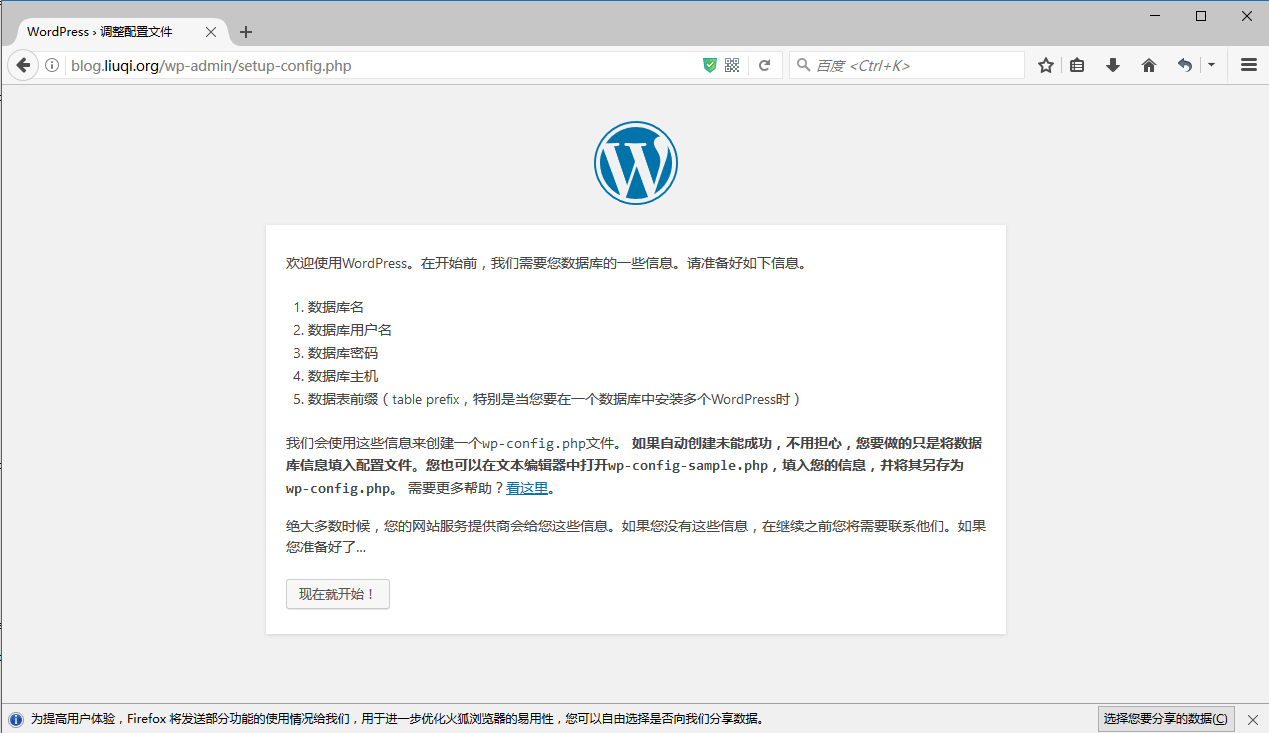Close the WordPress 调整配置文件 tab
The width and height of the screenshot is (1269, 733).
pyautogui.click(x=211, y=32)
